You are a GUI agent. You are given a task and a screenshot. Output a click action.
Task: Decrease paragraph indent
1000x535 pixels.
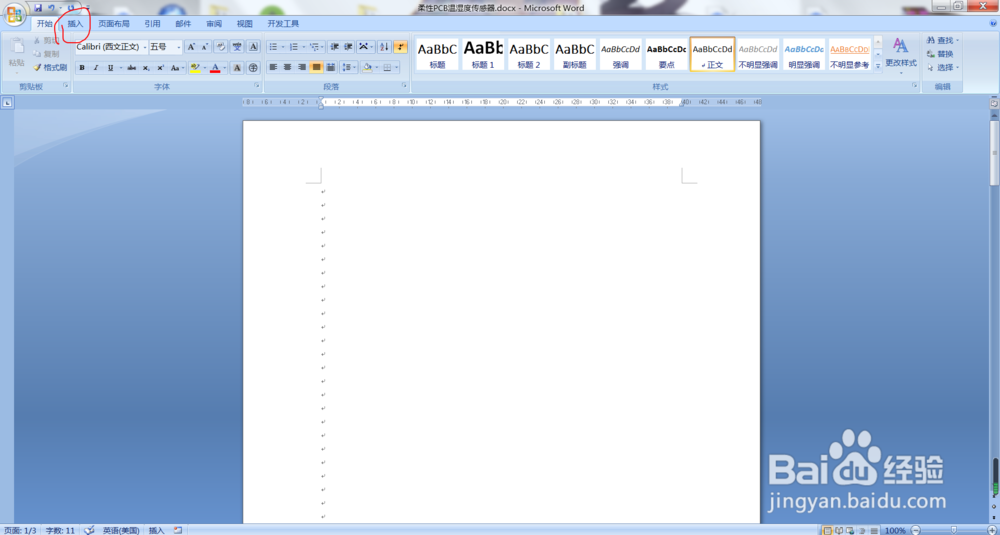(x=334, y=47)
